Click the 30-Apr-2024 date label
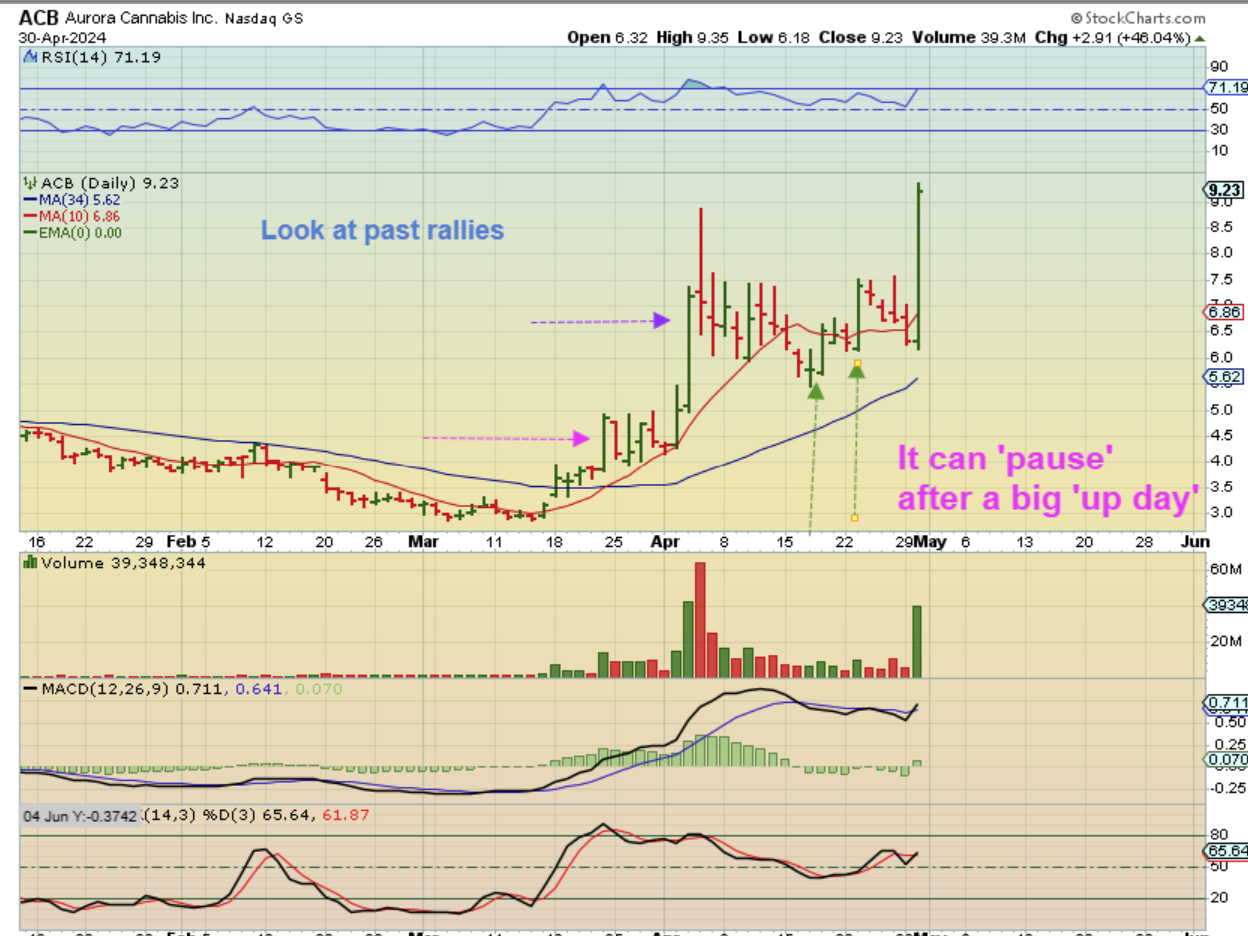The height and width of the screenshot is (936, 1248). 61,38
